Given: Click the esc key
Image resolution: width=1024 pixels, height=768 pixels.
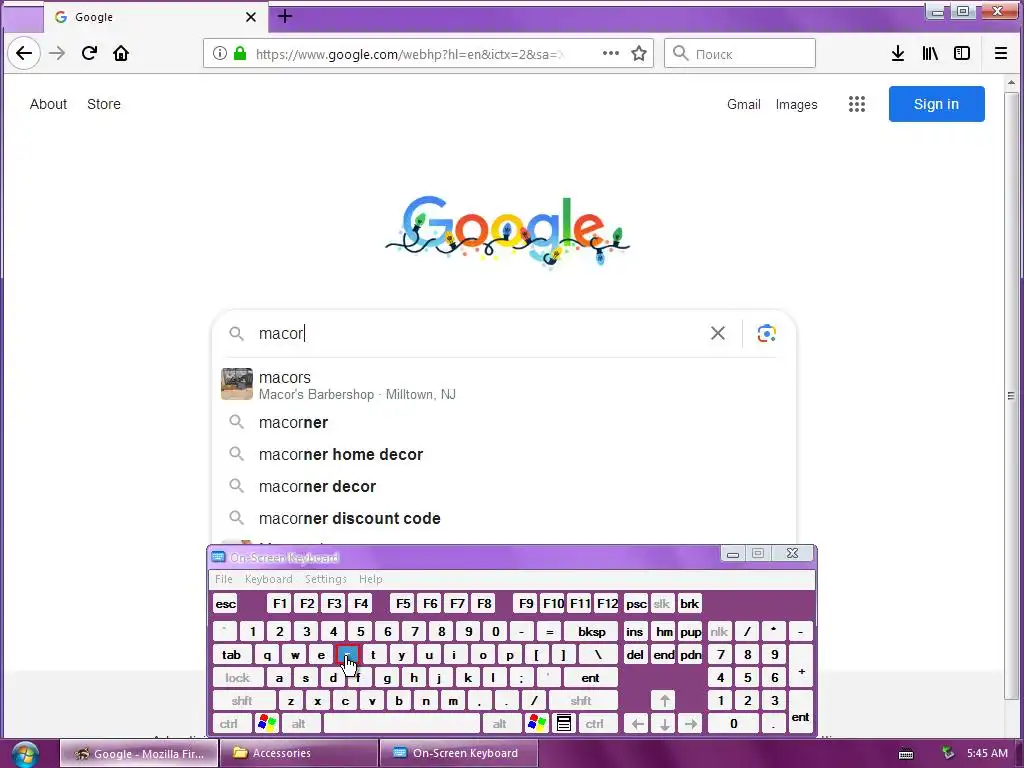Looking at the screenshot, I should [225, 603].
